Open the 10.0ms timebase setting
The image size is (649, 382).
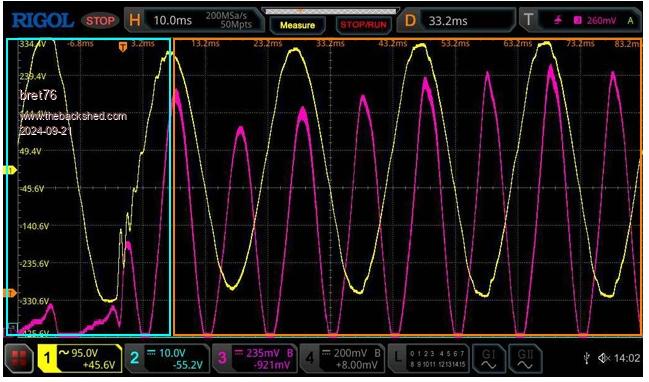point(172,20)
